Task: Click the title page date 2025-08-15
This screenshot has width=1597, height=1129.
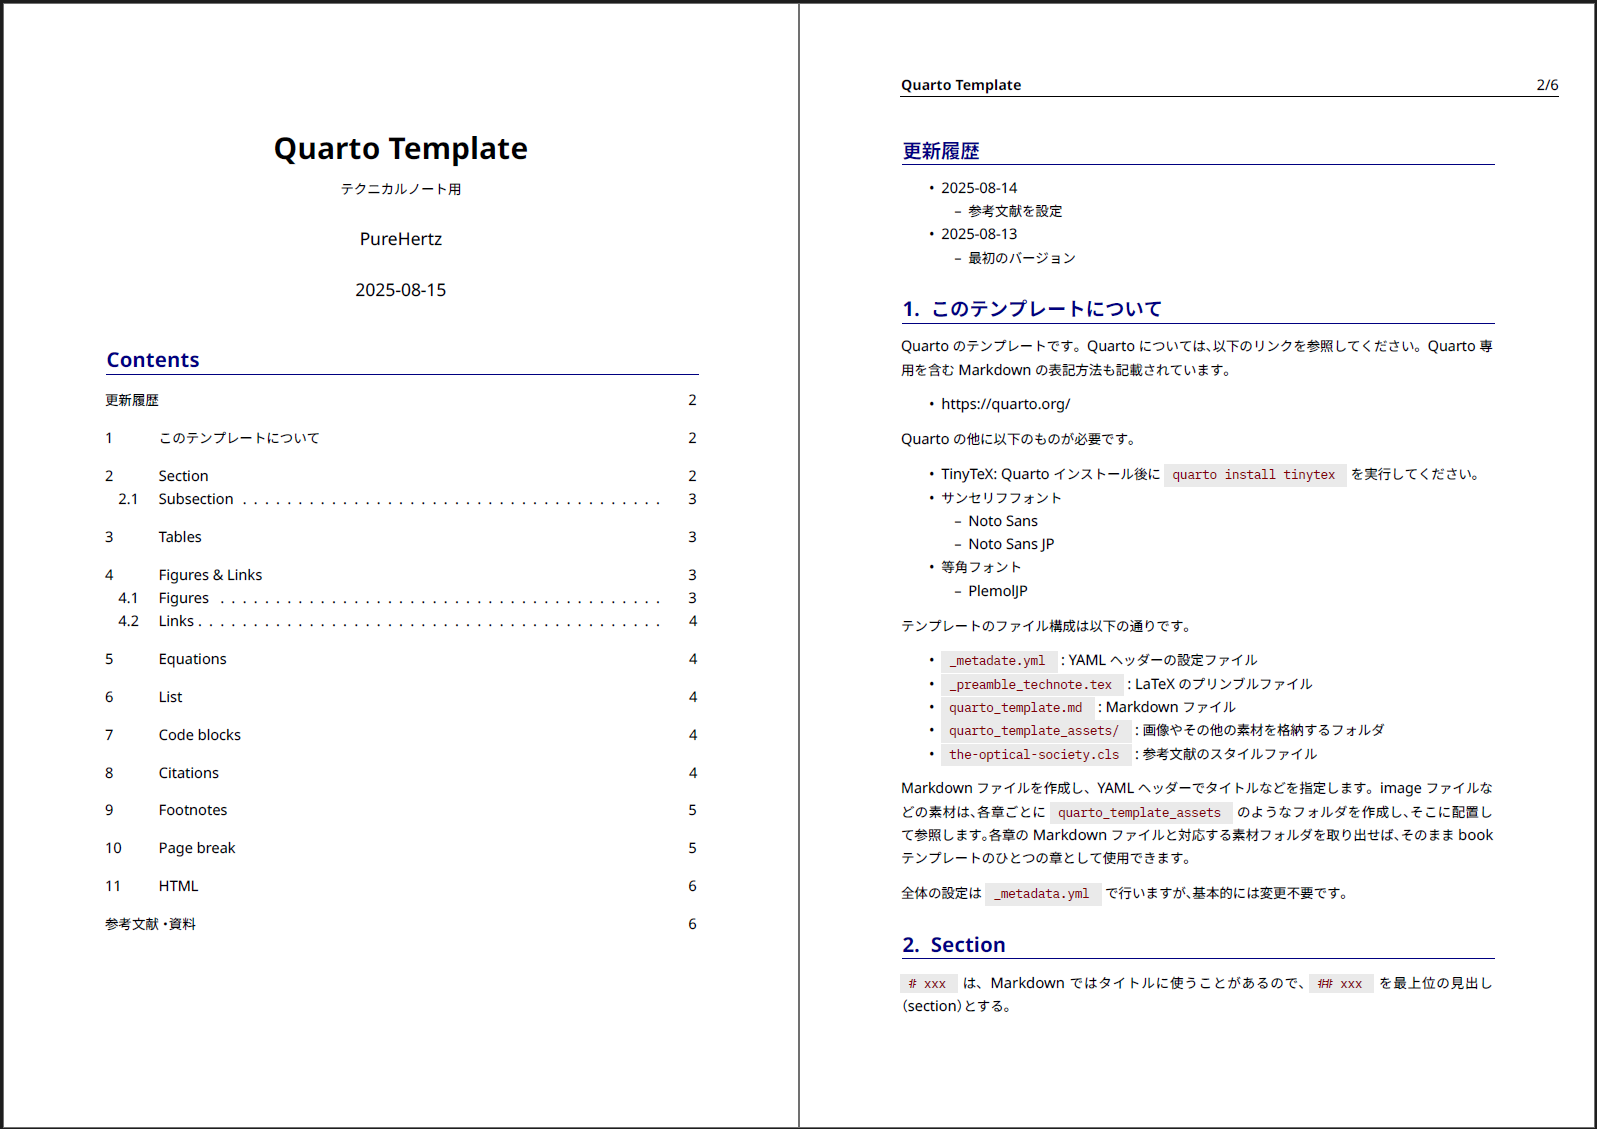Action: pos(401,290)
